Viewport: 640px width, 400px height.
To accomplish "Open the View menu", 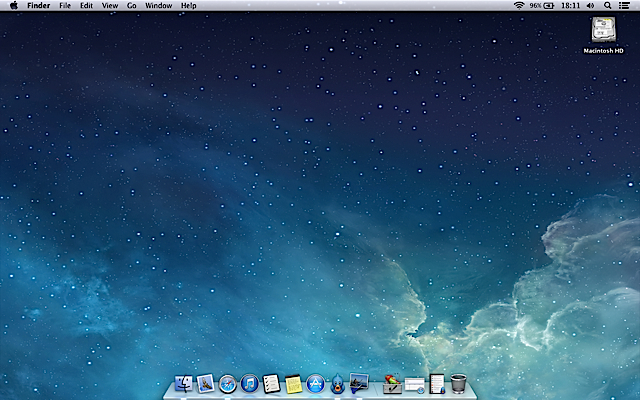I will tap(110, 5).
